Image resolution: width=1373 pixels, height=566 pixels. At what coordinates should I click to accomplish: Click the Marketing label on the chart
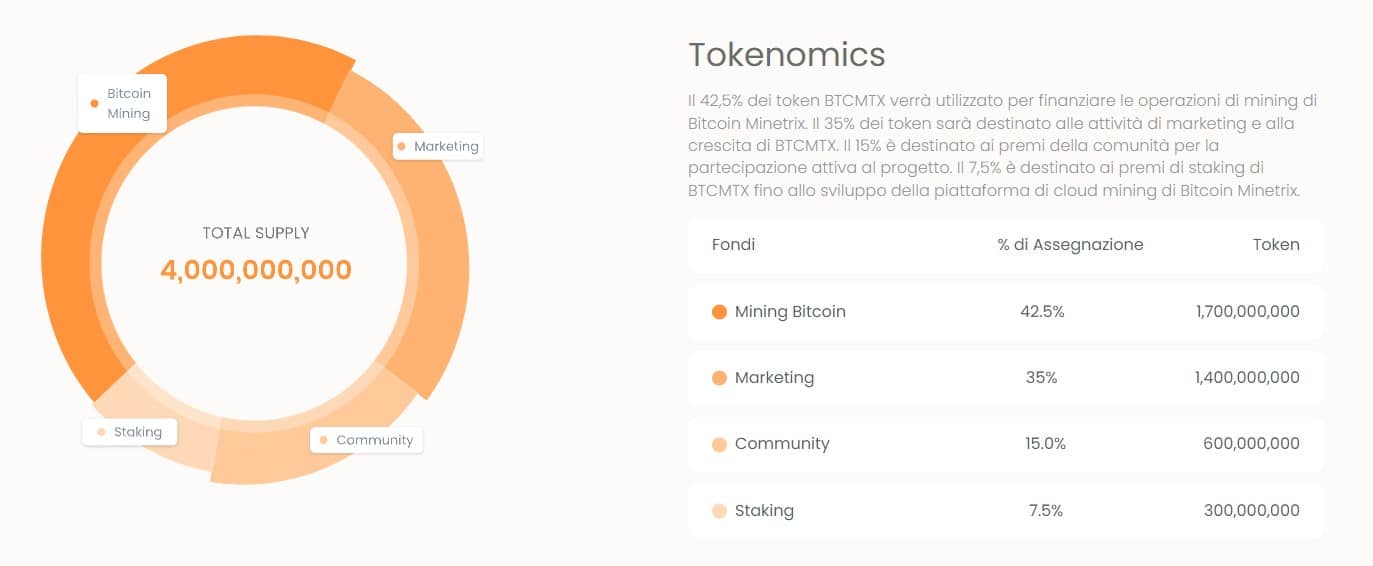[438, 146]
